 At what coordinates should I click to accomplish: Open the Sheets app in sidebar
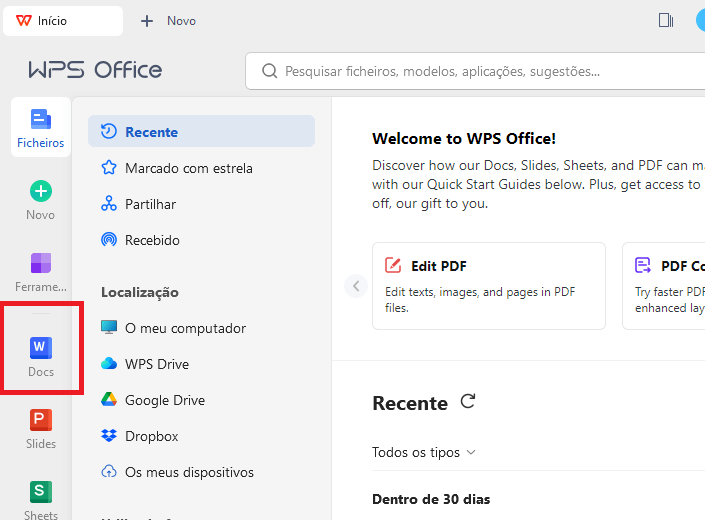click(x=41, y=500)
